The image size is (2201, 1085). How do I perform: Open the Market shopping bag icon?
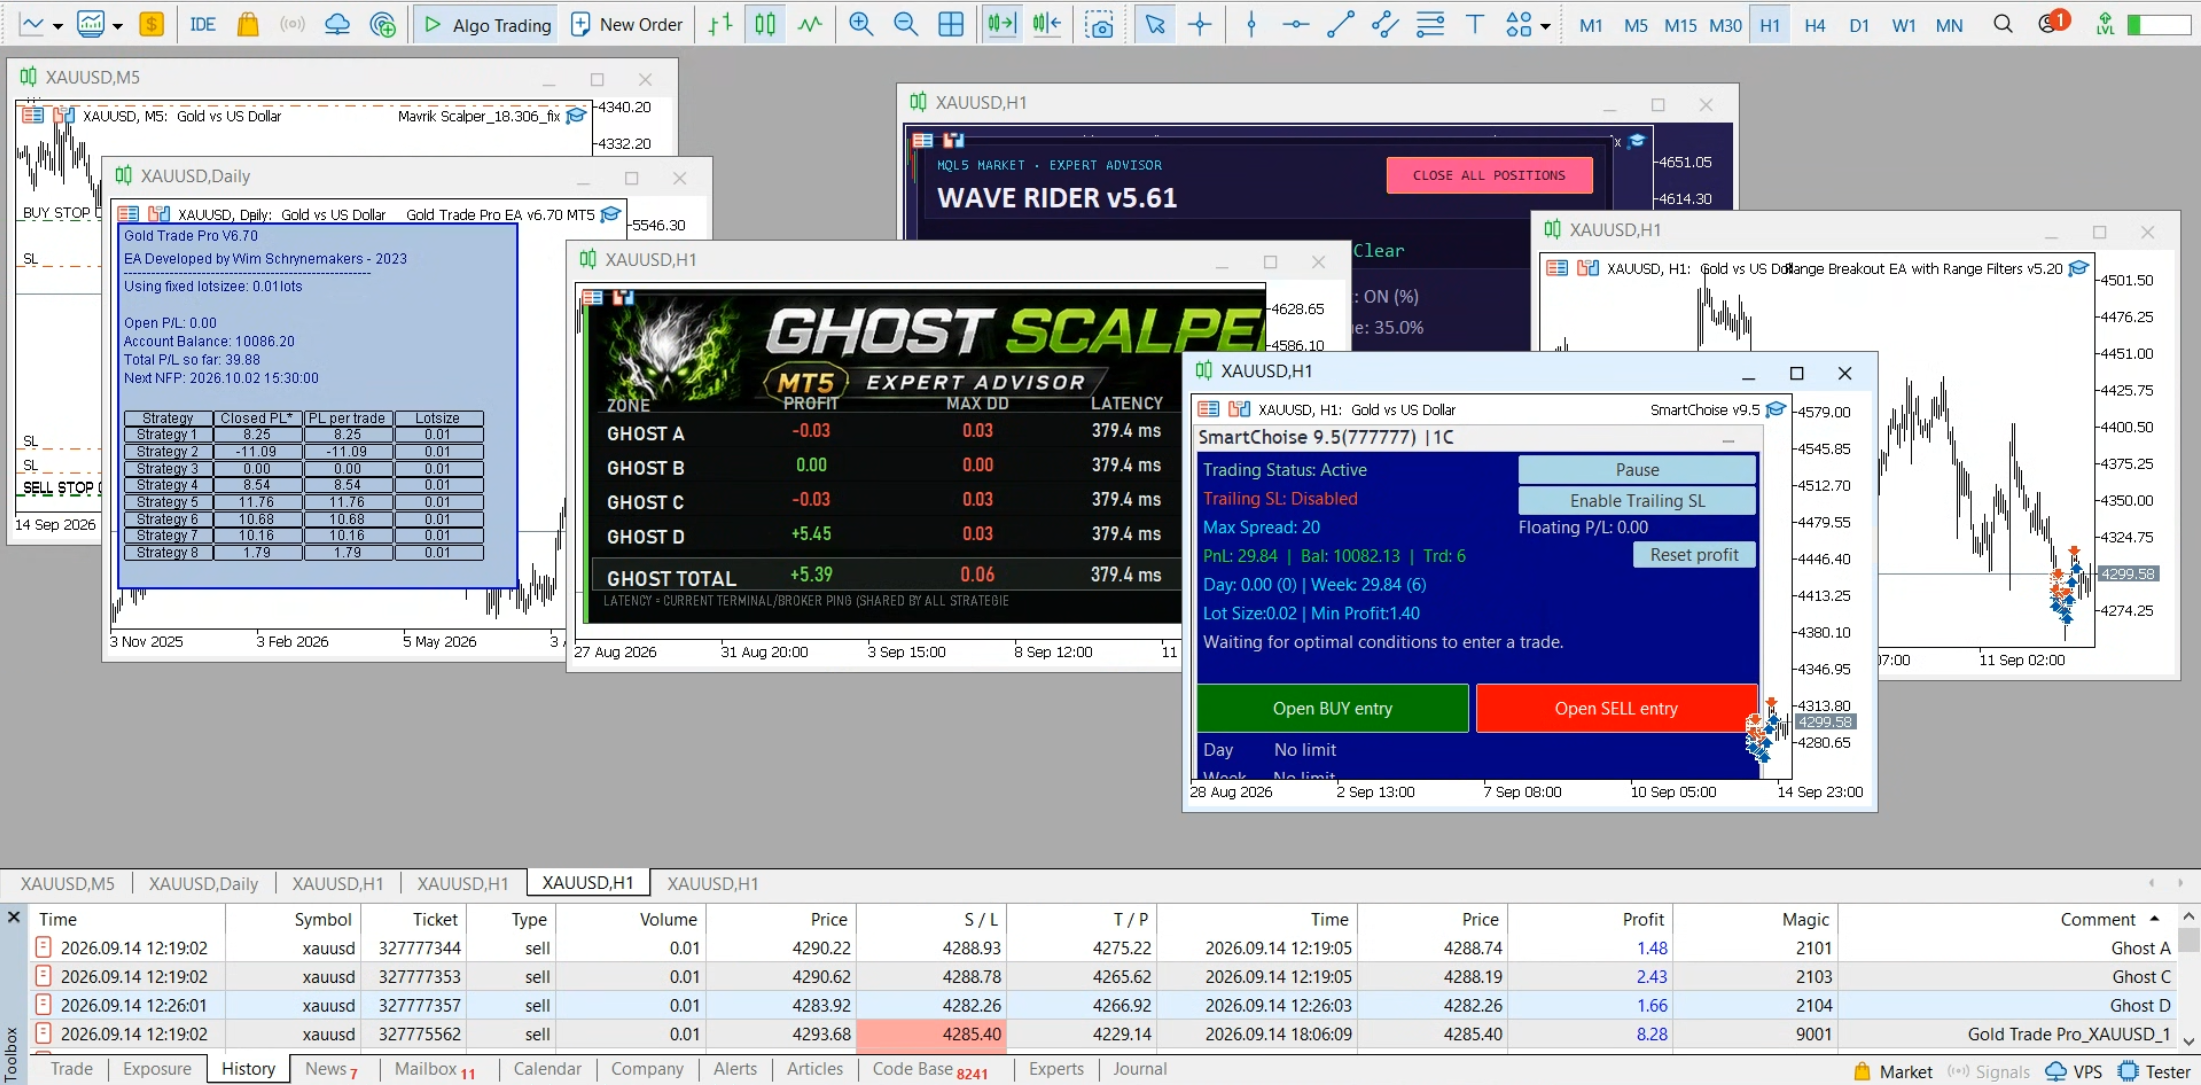pos(247,24)
